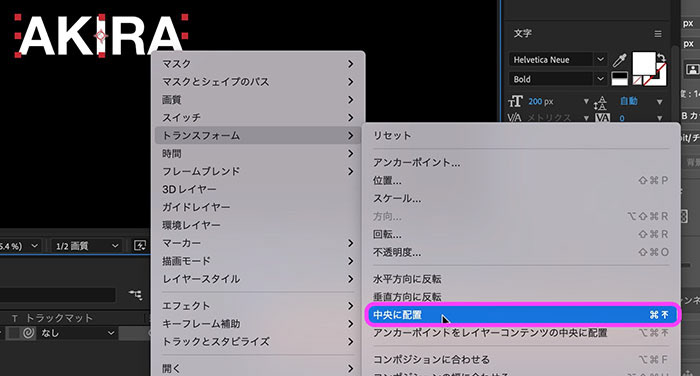This screenshot has height=376, width=700.
Task: Open the マスク submenu
Action: click(258, 64)
